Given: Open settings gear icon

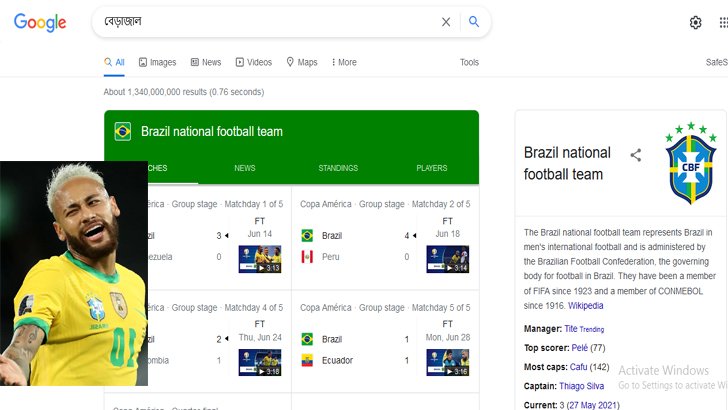Looking at the screenshot, I should [695, 22].
